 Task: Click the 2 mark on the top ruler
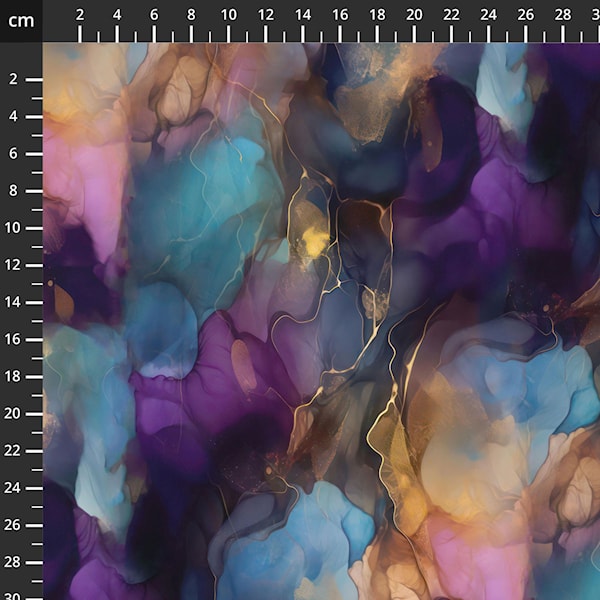[80, 15]
